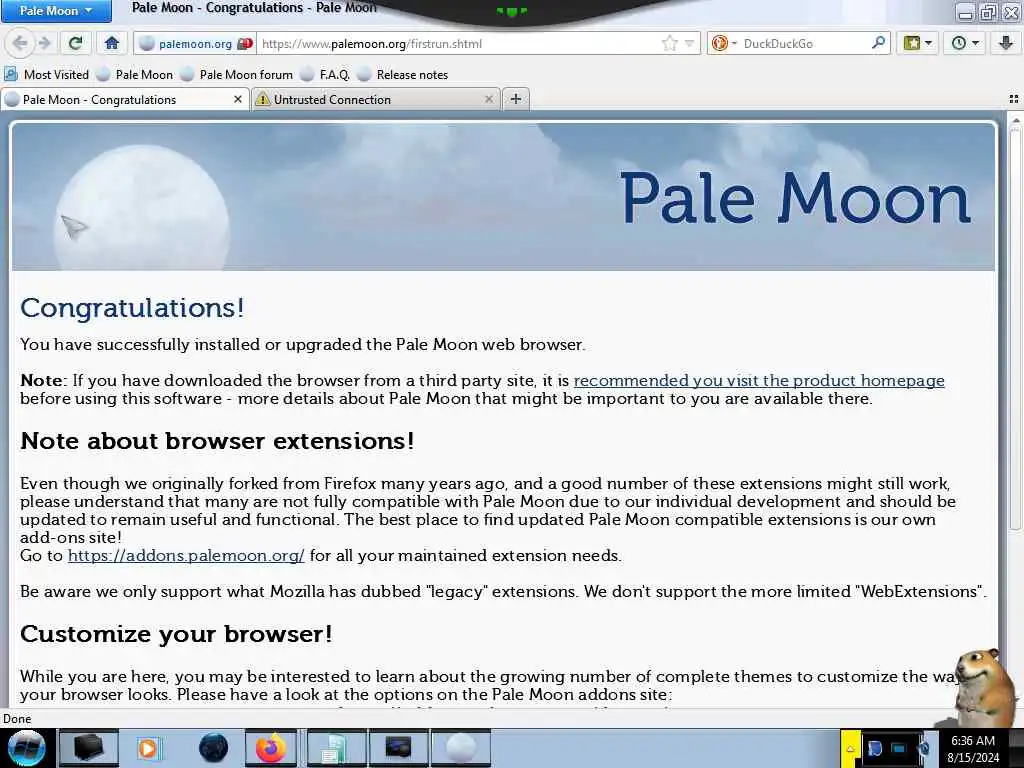The width and height of the screenshot is (1024, 768).
Task: Expand the URL history dropdown arrow
Action: point(689,44)
